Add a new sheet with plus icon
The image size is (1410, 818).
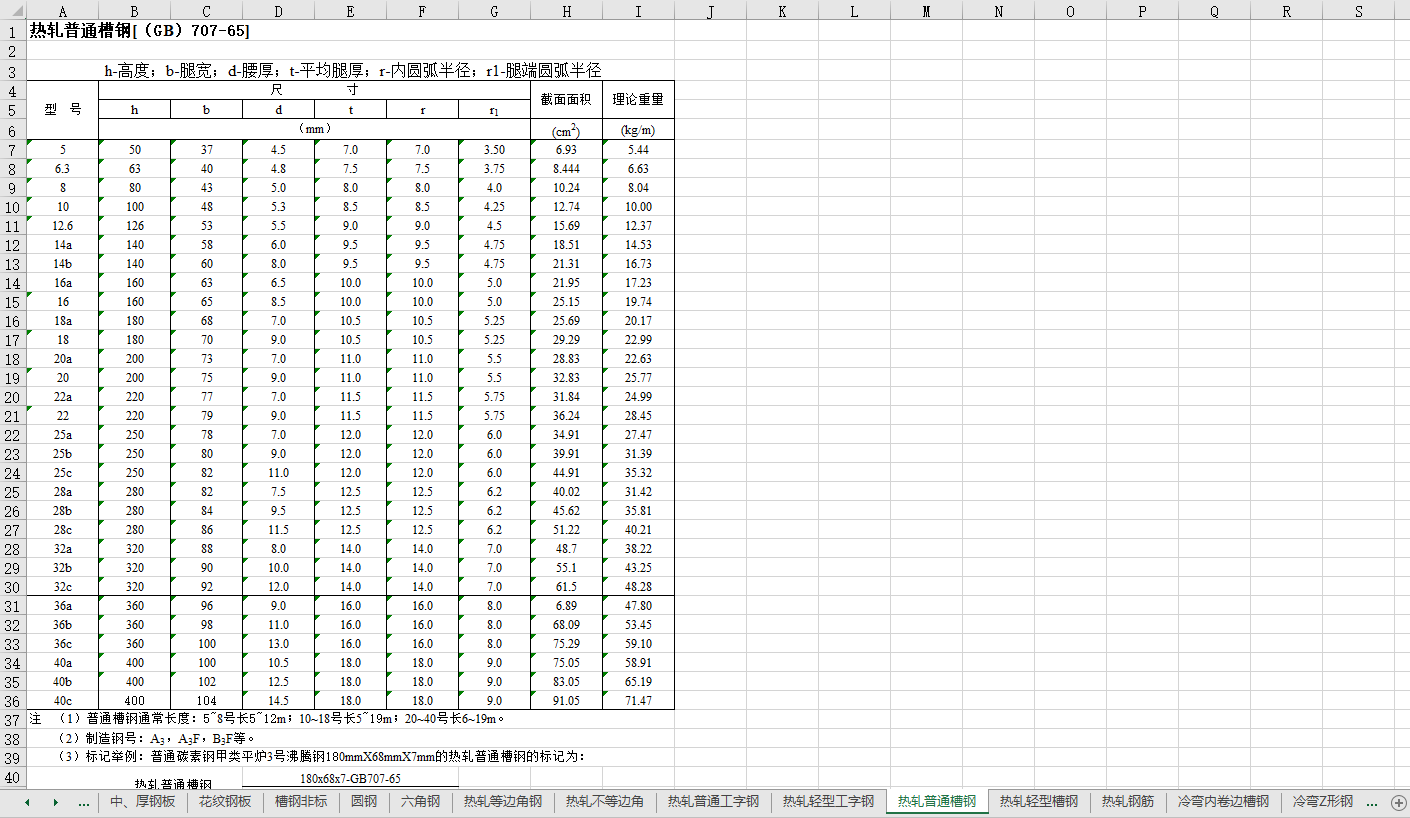1398,802
